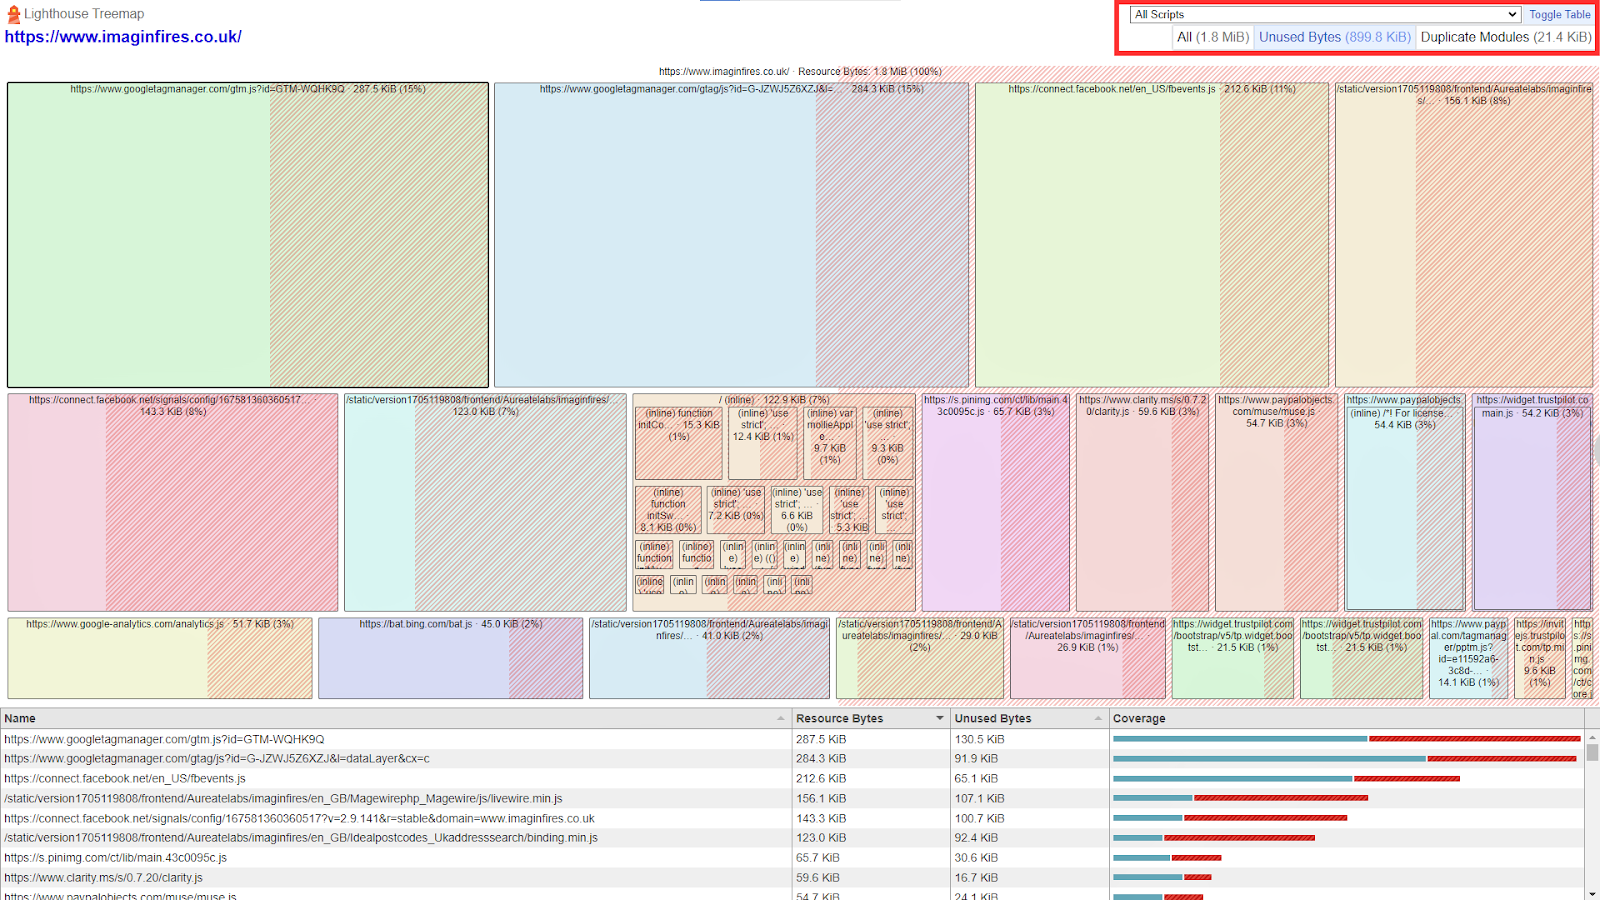Select the 26.9 KiB static script block

(x=1088, y=658)
